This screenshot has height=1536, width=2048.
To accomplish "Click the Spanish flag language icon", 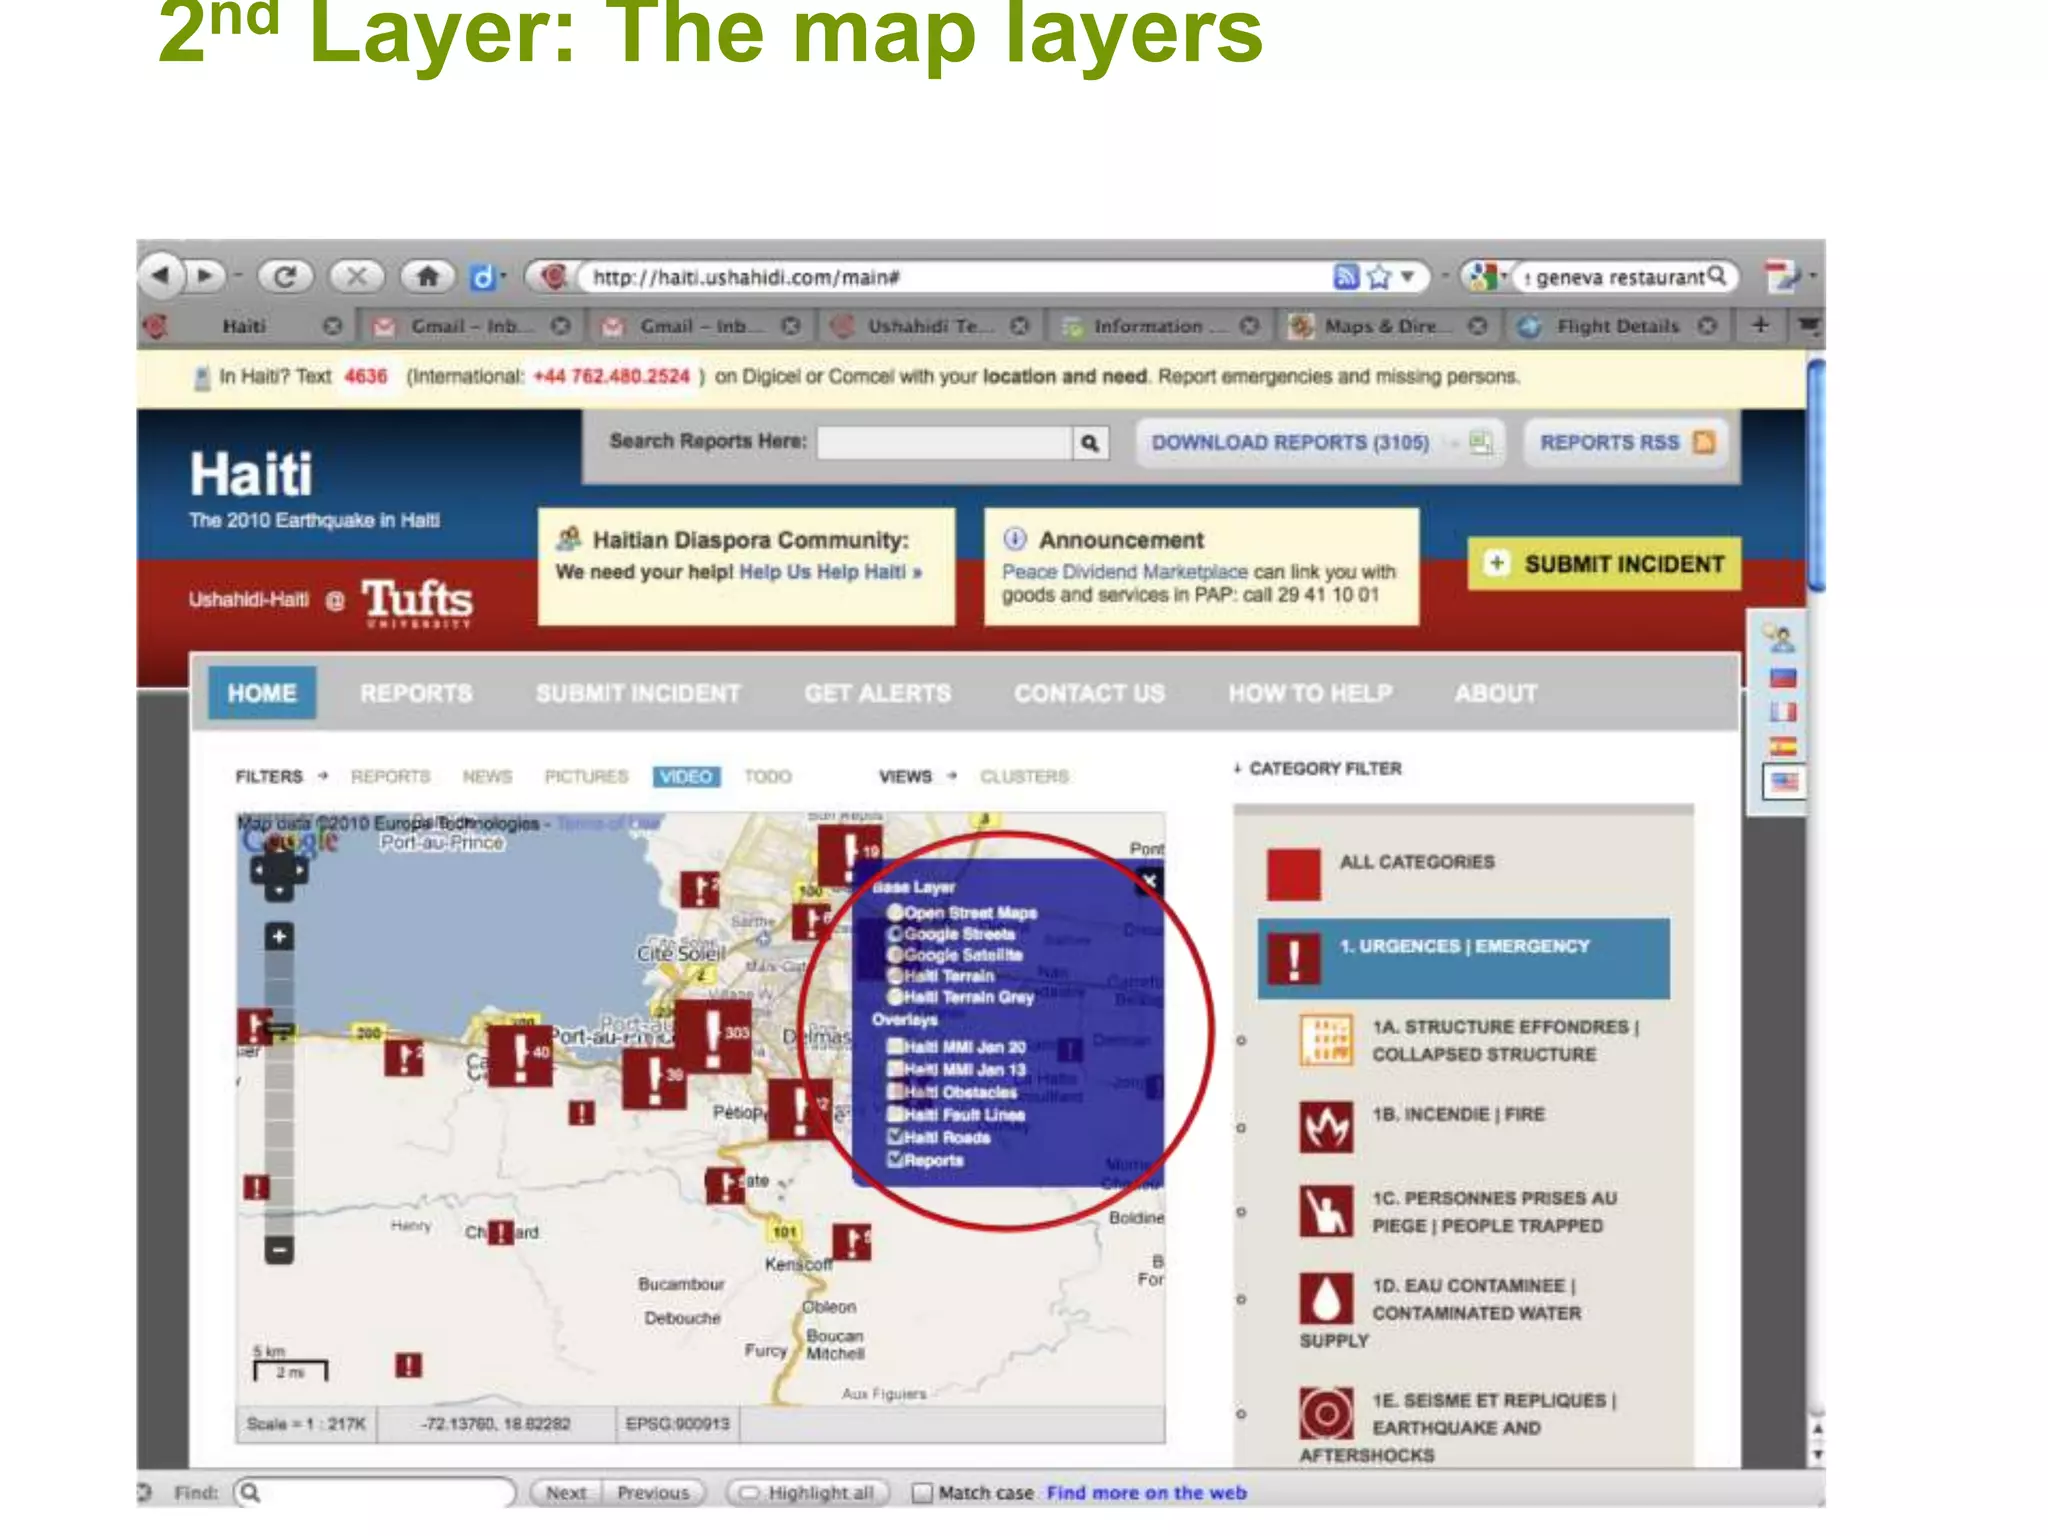I will pos(1783,746).
